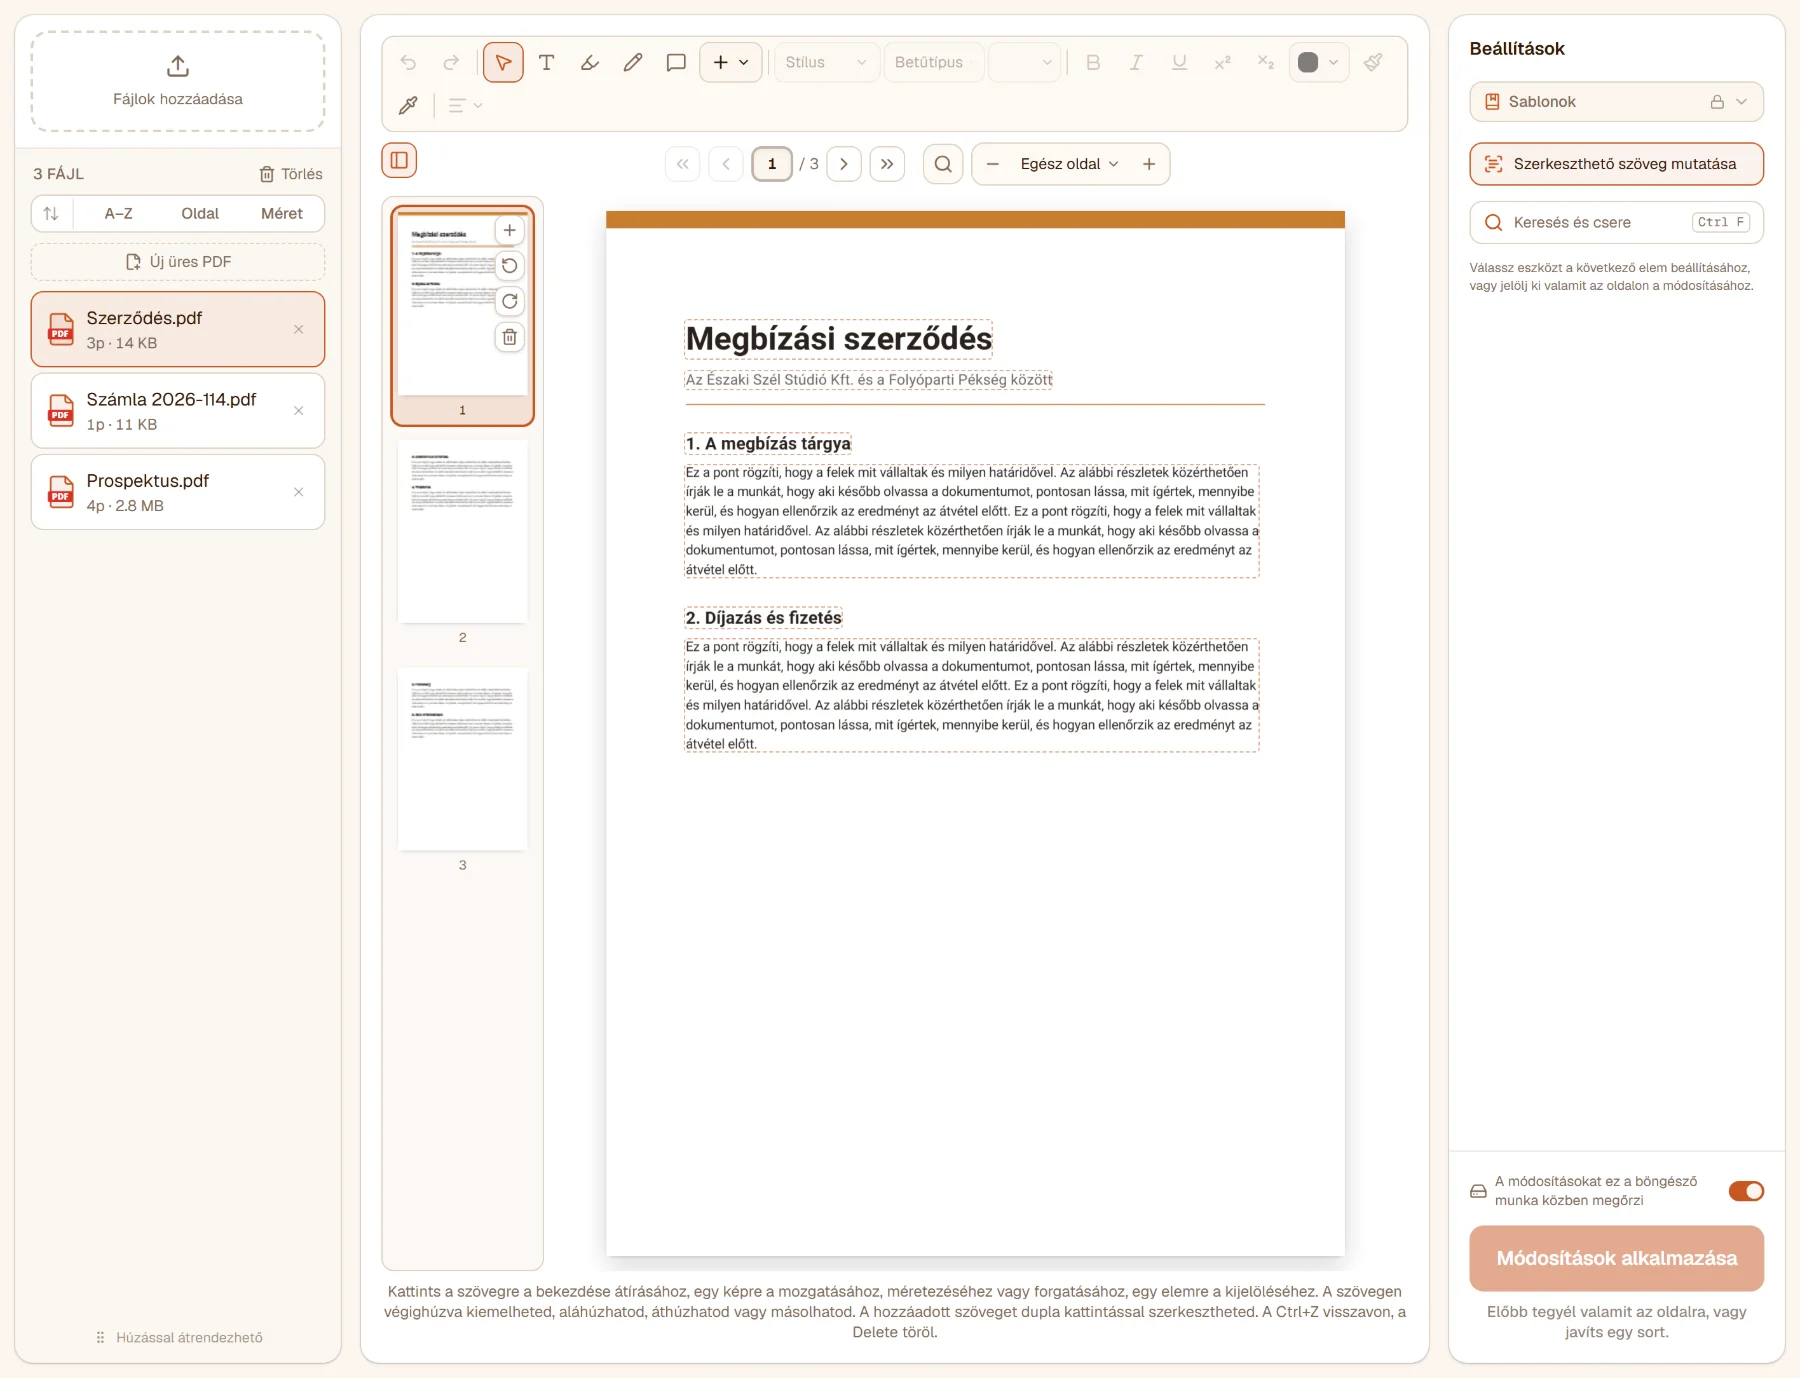This screenshot has height=1378, width=1800.
Task: Sort files by Méret
Action: 282,213
